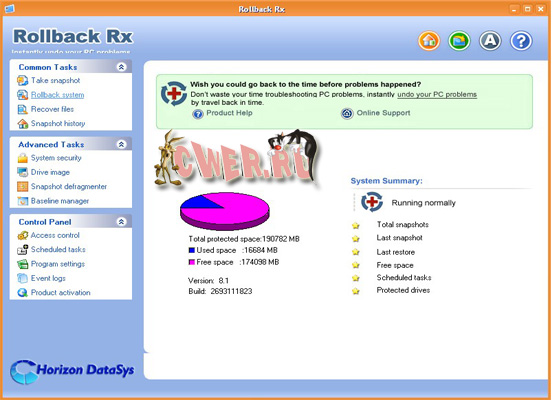This screenshot has width=560, height=400.
Task: Collapse the Common Tasks panel
Action: tap(121, 67)
